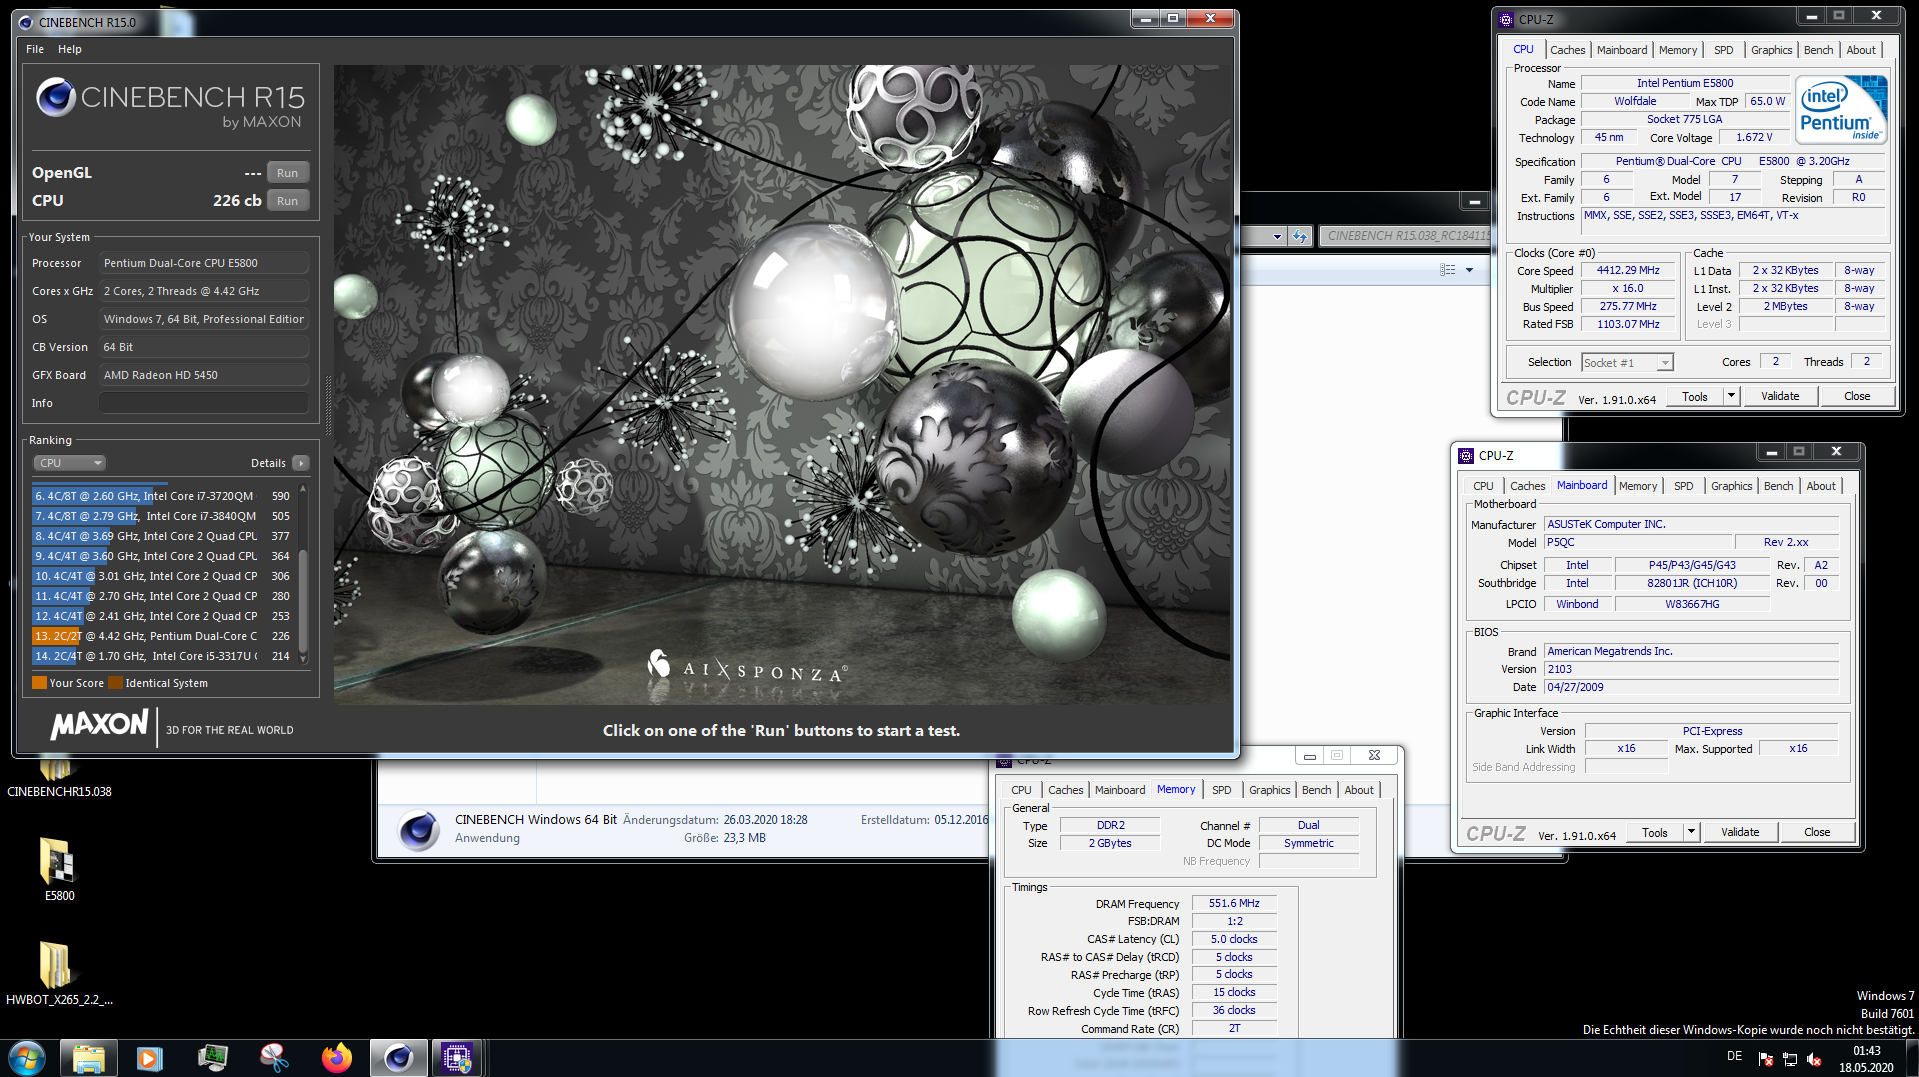Open Bench tab in top CPU-Z window
The height and width of the screenshot is (1077, 1919).
tap(1818, 50)
